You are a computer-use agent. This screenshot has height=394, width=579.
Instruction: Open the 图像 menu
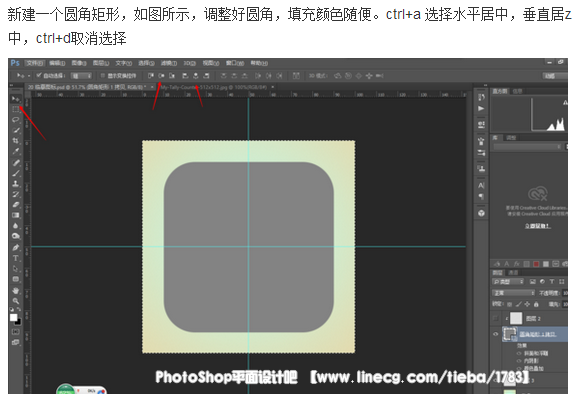pos(79,63)
